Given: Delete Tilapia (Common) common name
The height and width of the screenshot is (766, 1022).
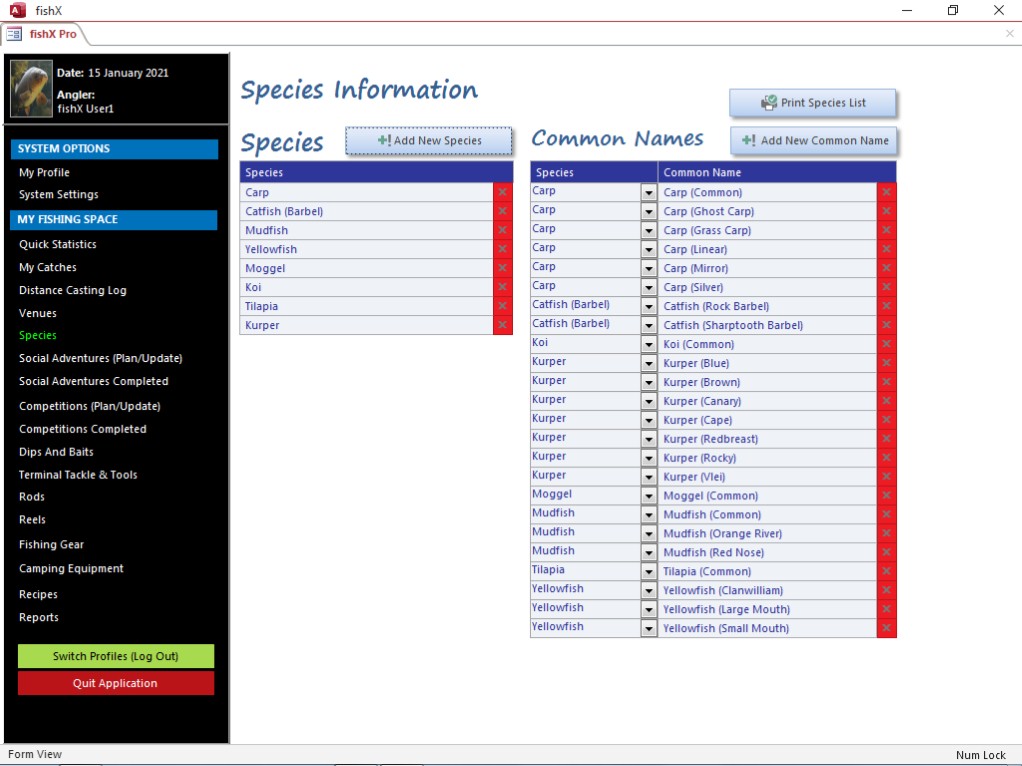Looking at the screenshot, I should coord(886,571).
